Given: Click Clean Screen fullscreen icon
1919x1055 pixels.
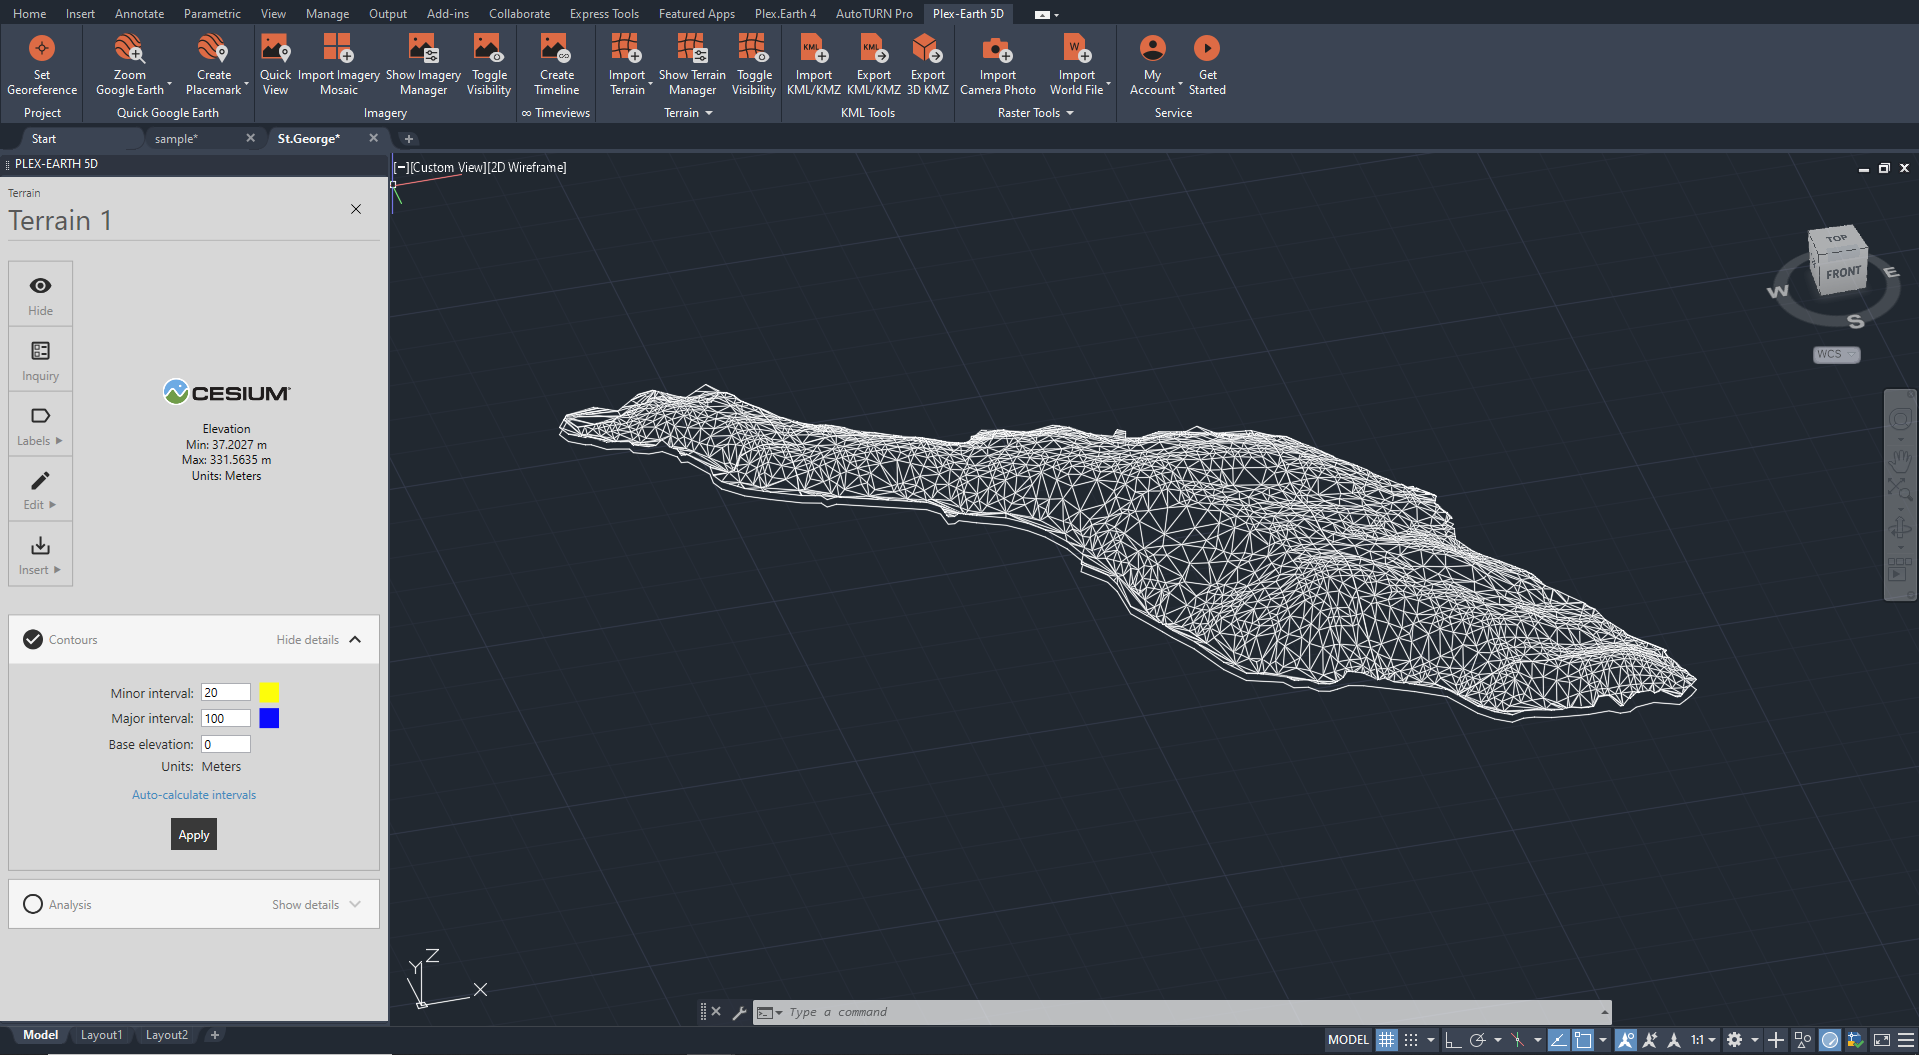Looking at the screenshot, I should coord(1881,1040).
